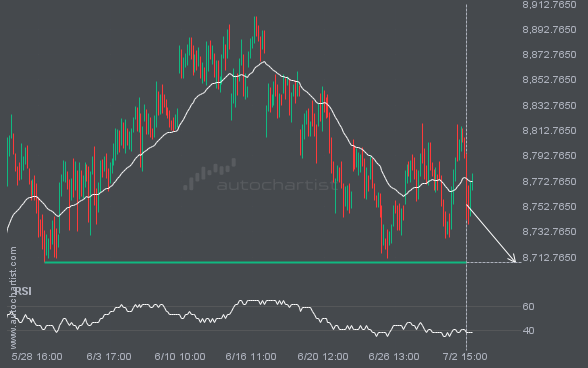Click the RSI 40 level label

(x=528, y=331)
